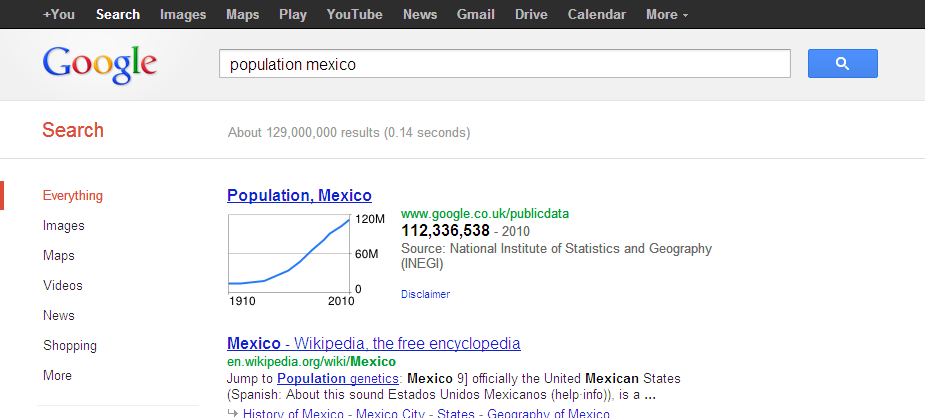Filter results by News in sidebar
This screenshot has width=925, height=418.
(58, 315)
